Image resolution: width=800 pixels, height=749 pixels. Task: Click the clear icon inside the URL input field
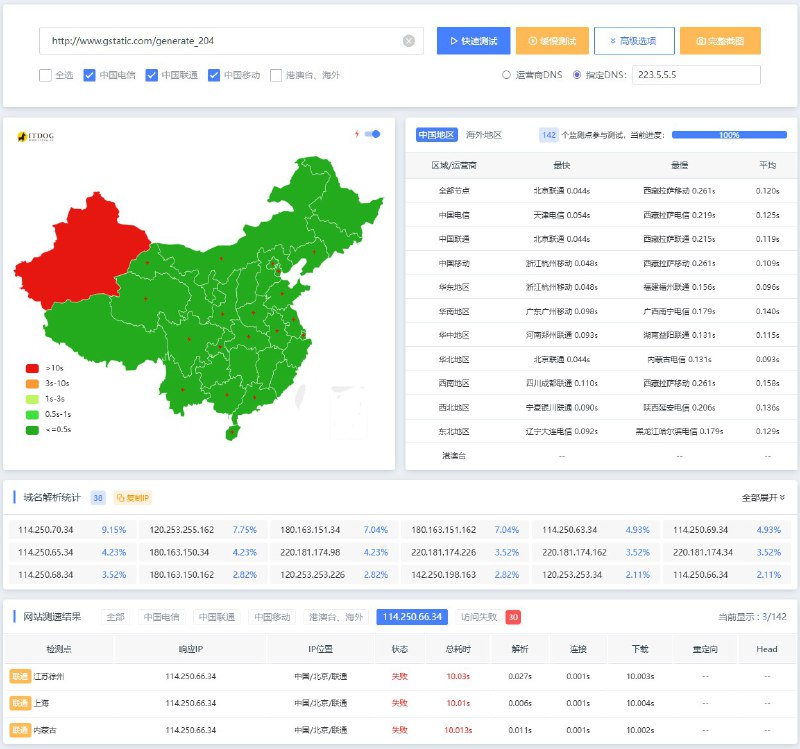(x=408, y=41)
